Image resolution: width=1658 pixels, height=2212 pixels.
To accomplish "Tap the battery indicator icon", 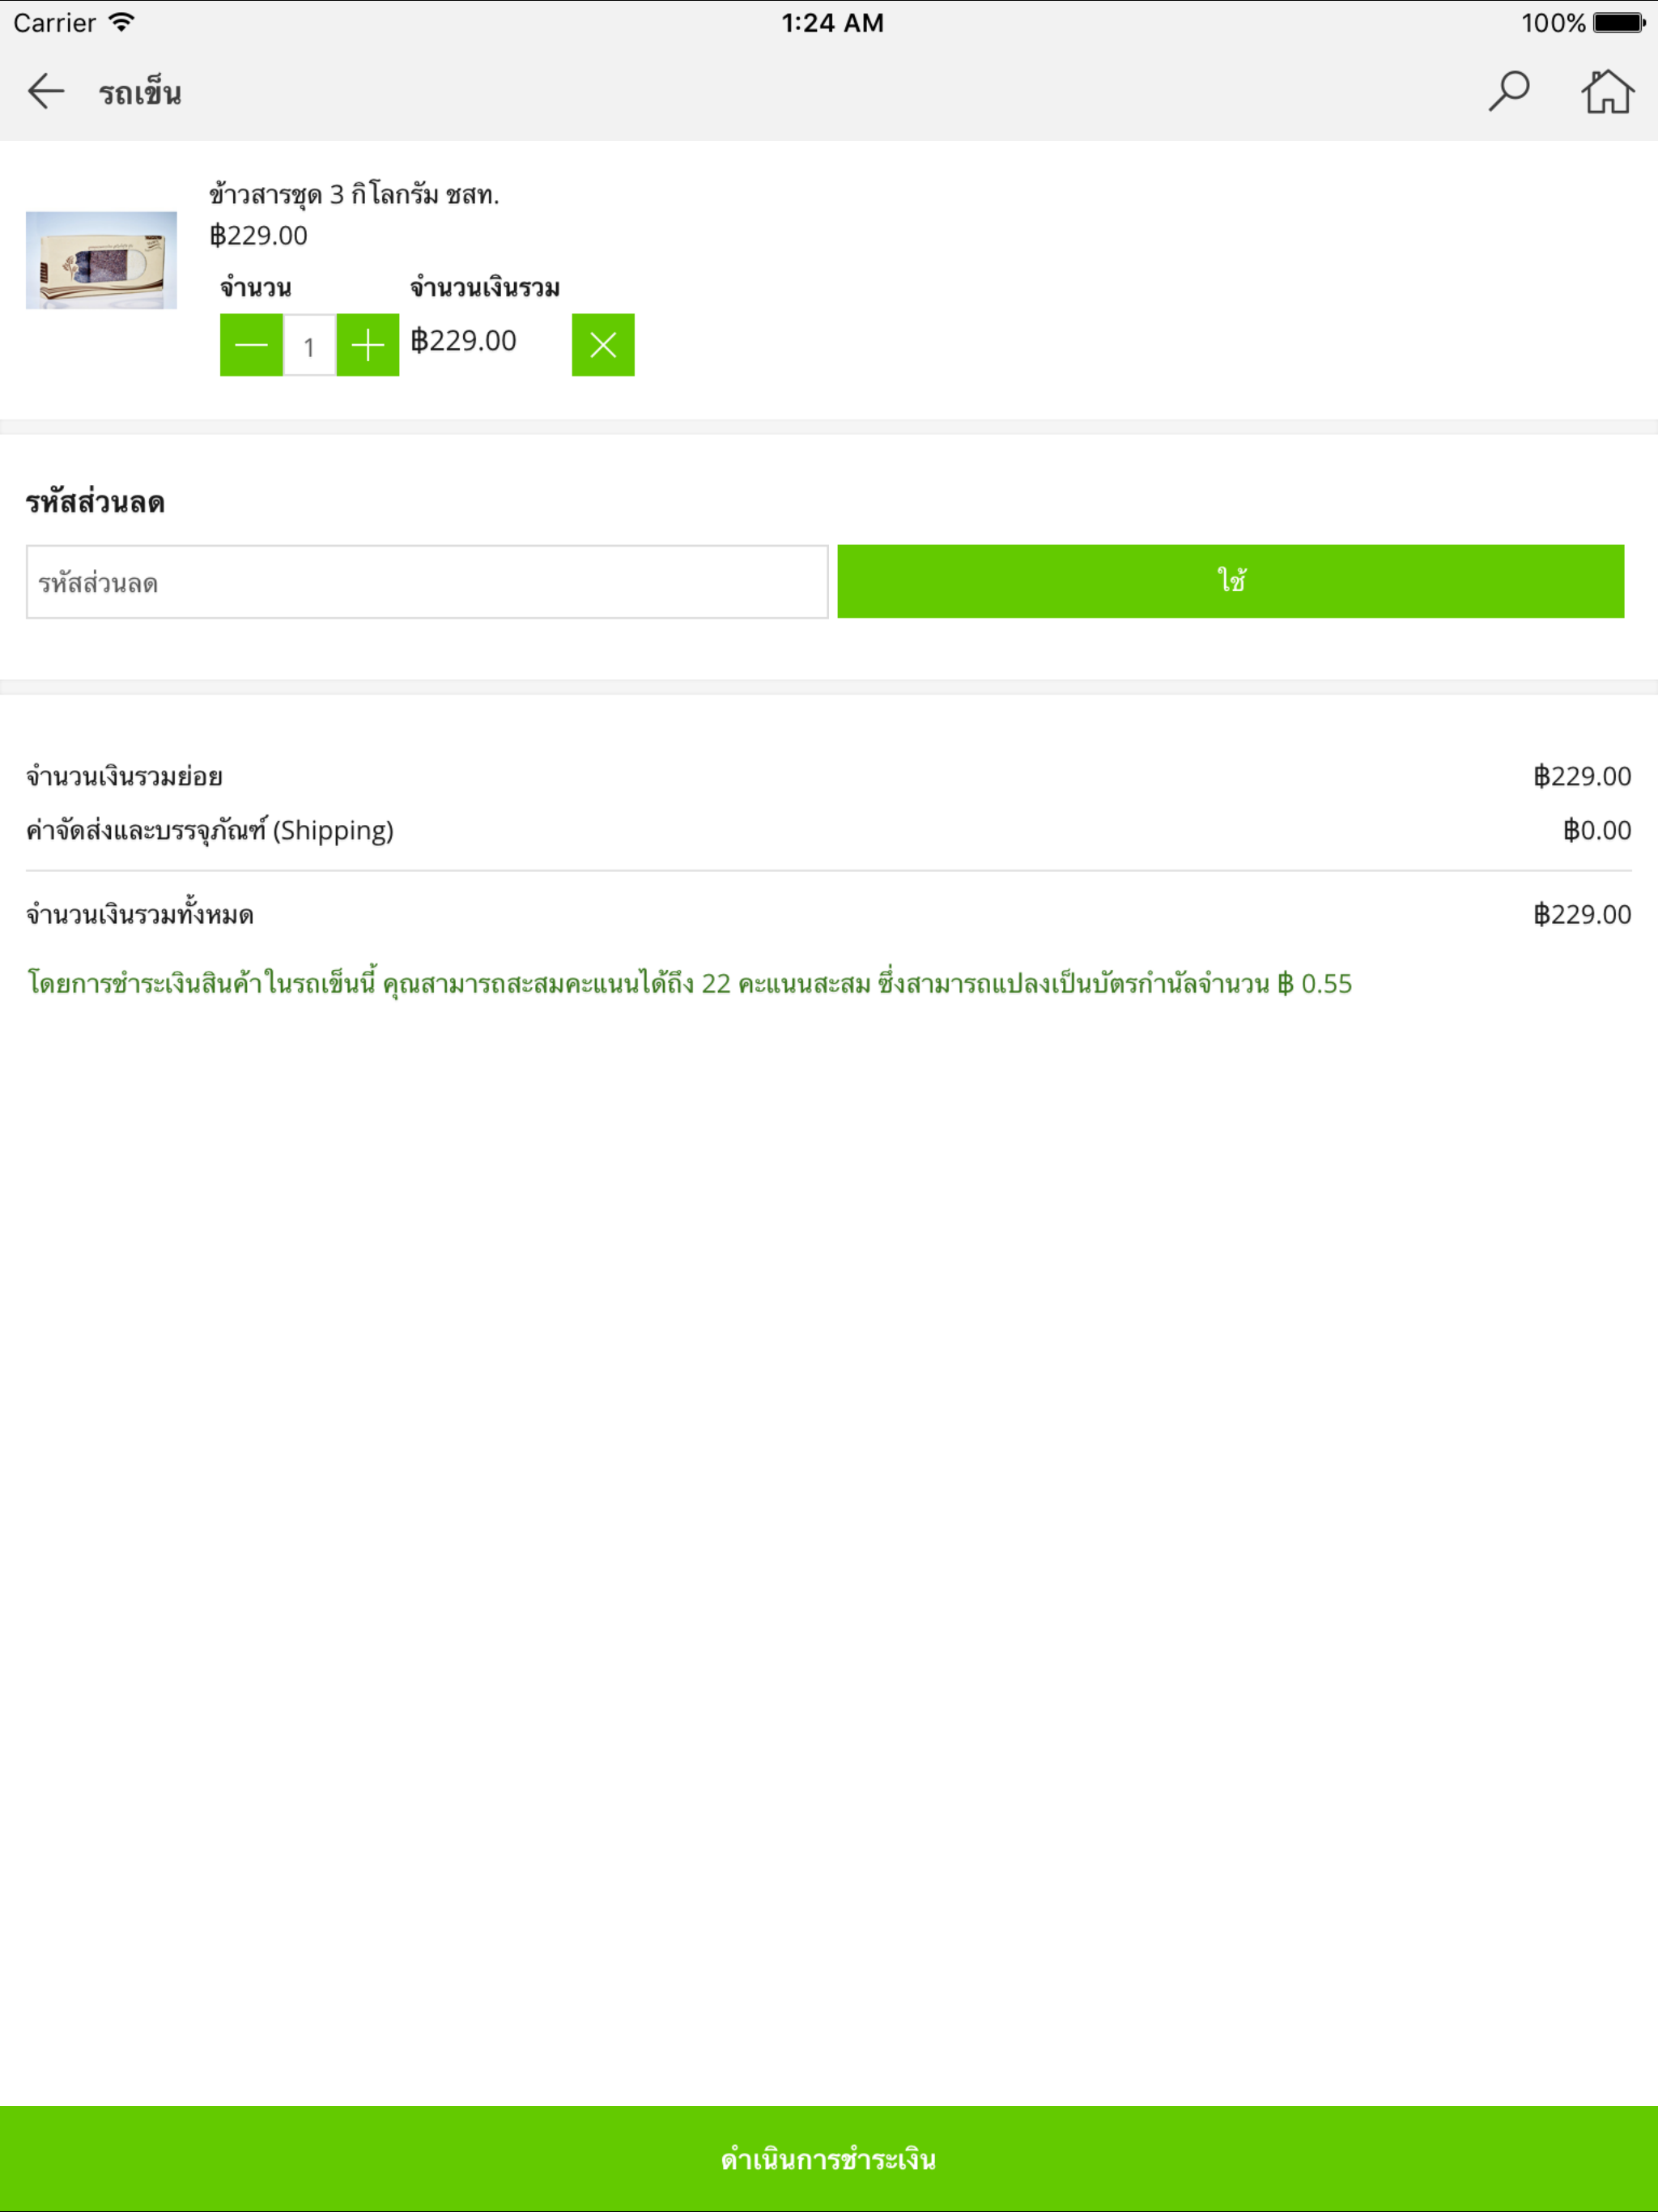I will click(1620, 22).
